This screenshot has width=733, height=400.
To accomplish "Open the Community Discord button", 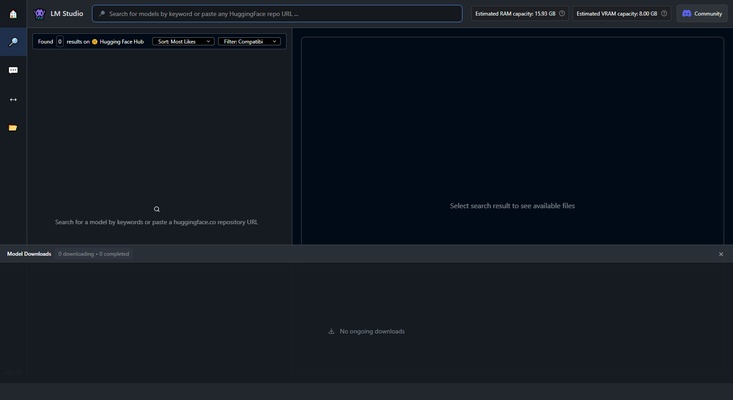I will (x=702, y=14).
